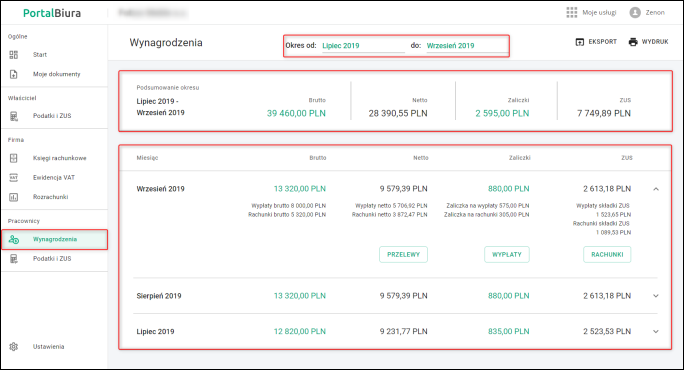Click Lipiec Brutto value 12 820,00 PLN
This screenshot has width=684, height=370.
coord(300,332)
